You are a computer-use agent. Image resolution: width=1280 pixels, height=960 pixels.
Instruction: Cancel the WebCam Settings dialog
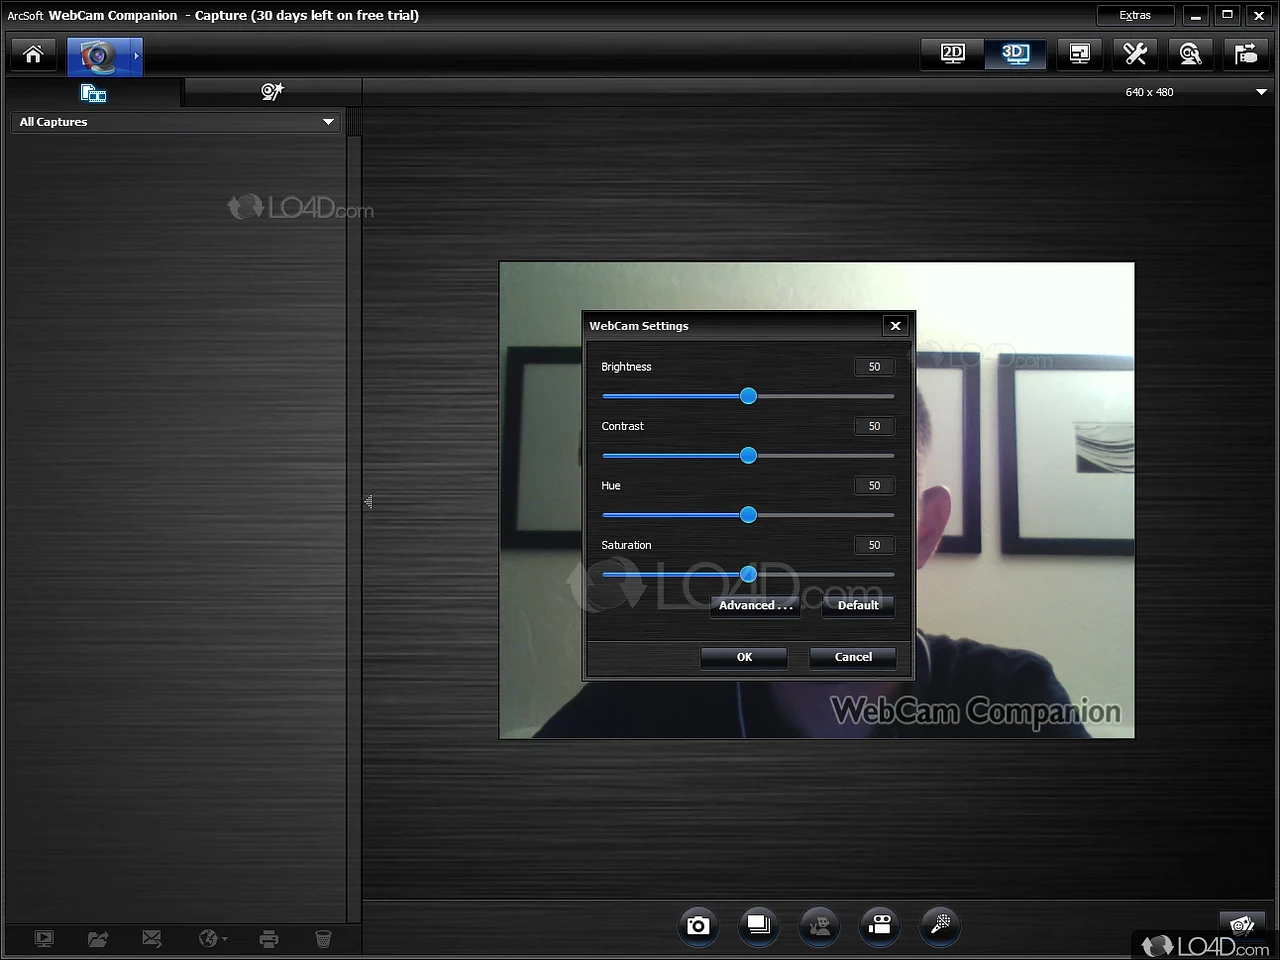click(x=853, y=657)
